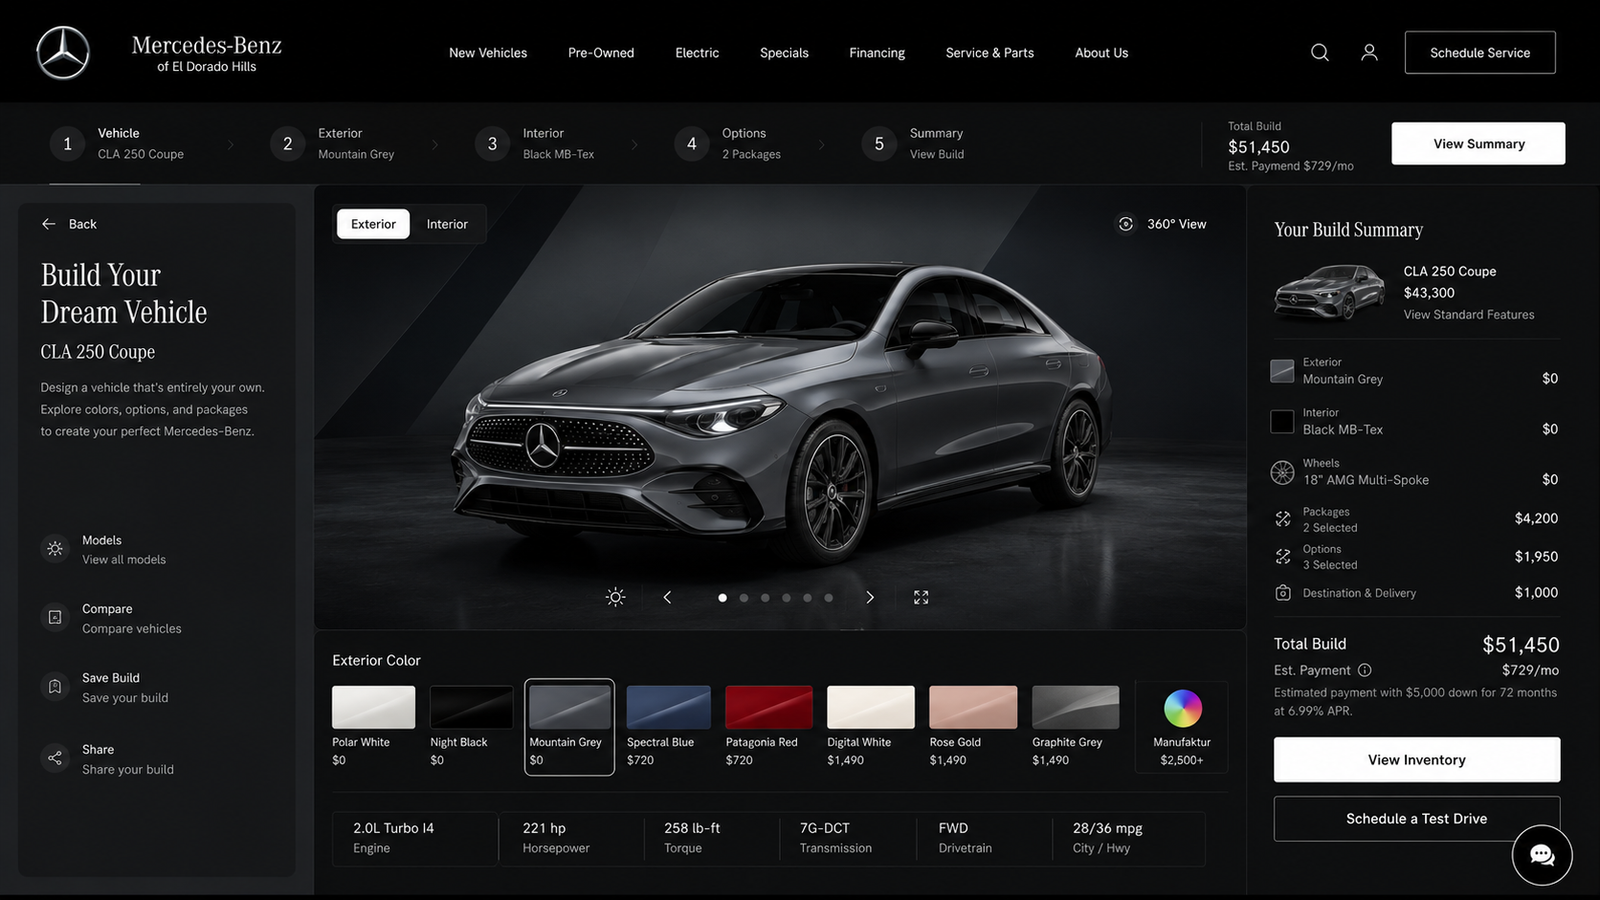Select the Rose Gold color swatch
Image resolution: width=1600 pixels, height=900 pixels.
[972, 707]
